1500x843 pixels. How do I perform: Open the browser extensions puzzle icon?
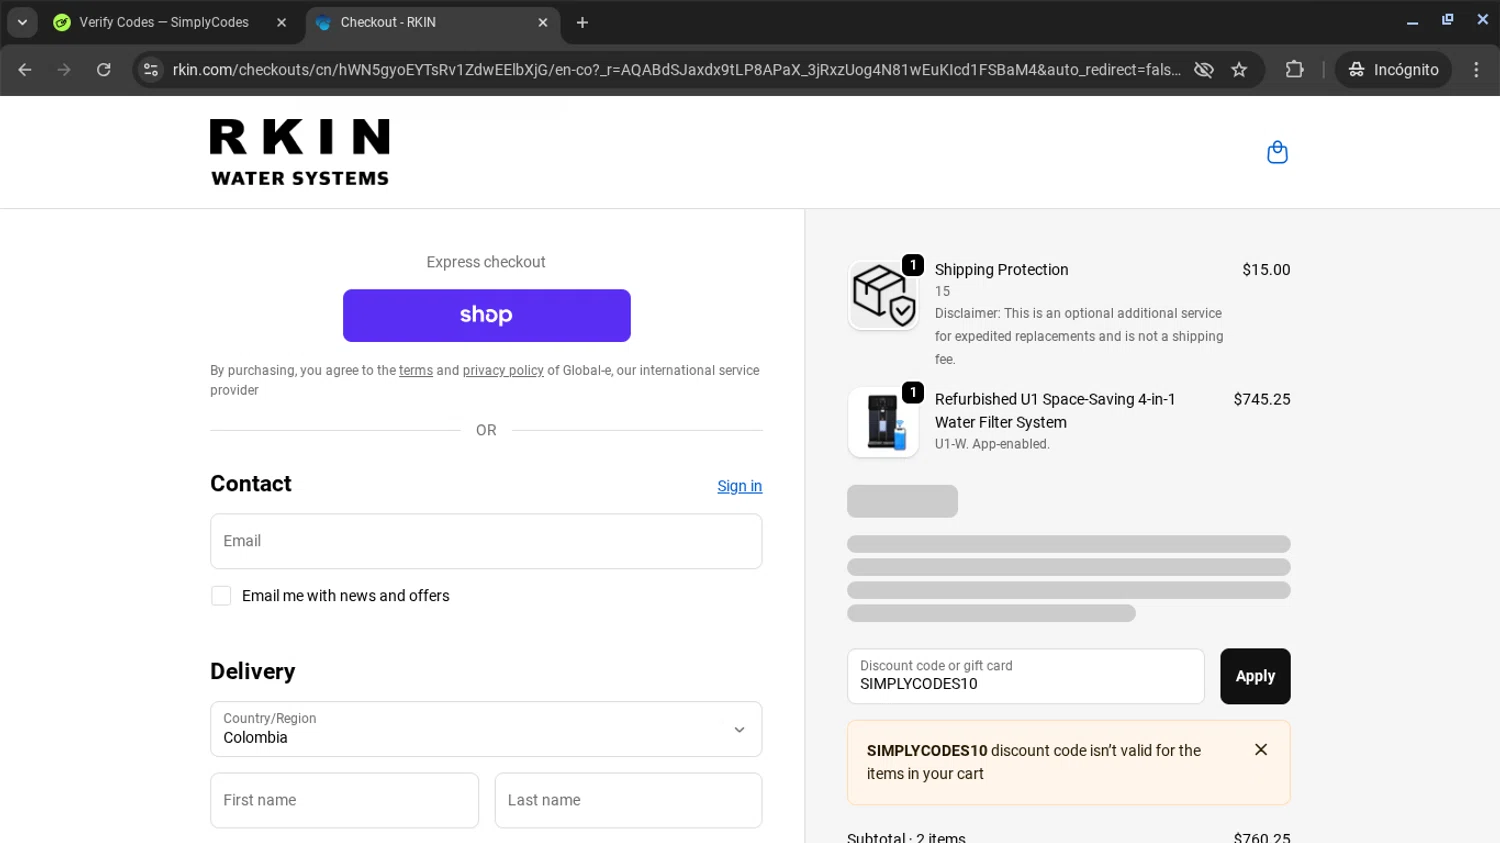pyautogui.click(x=1295, y=70)
